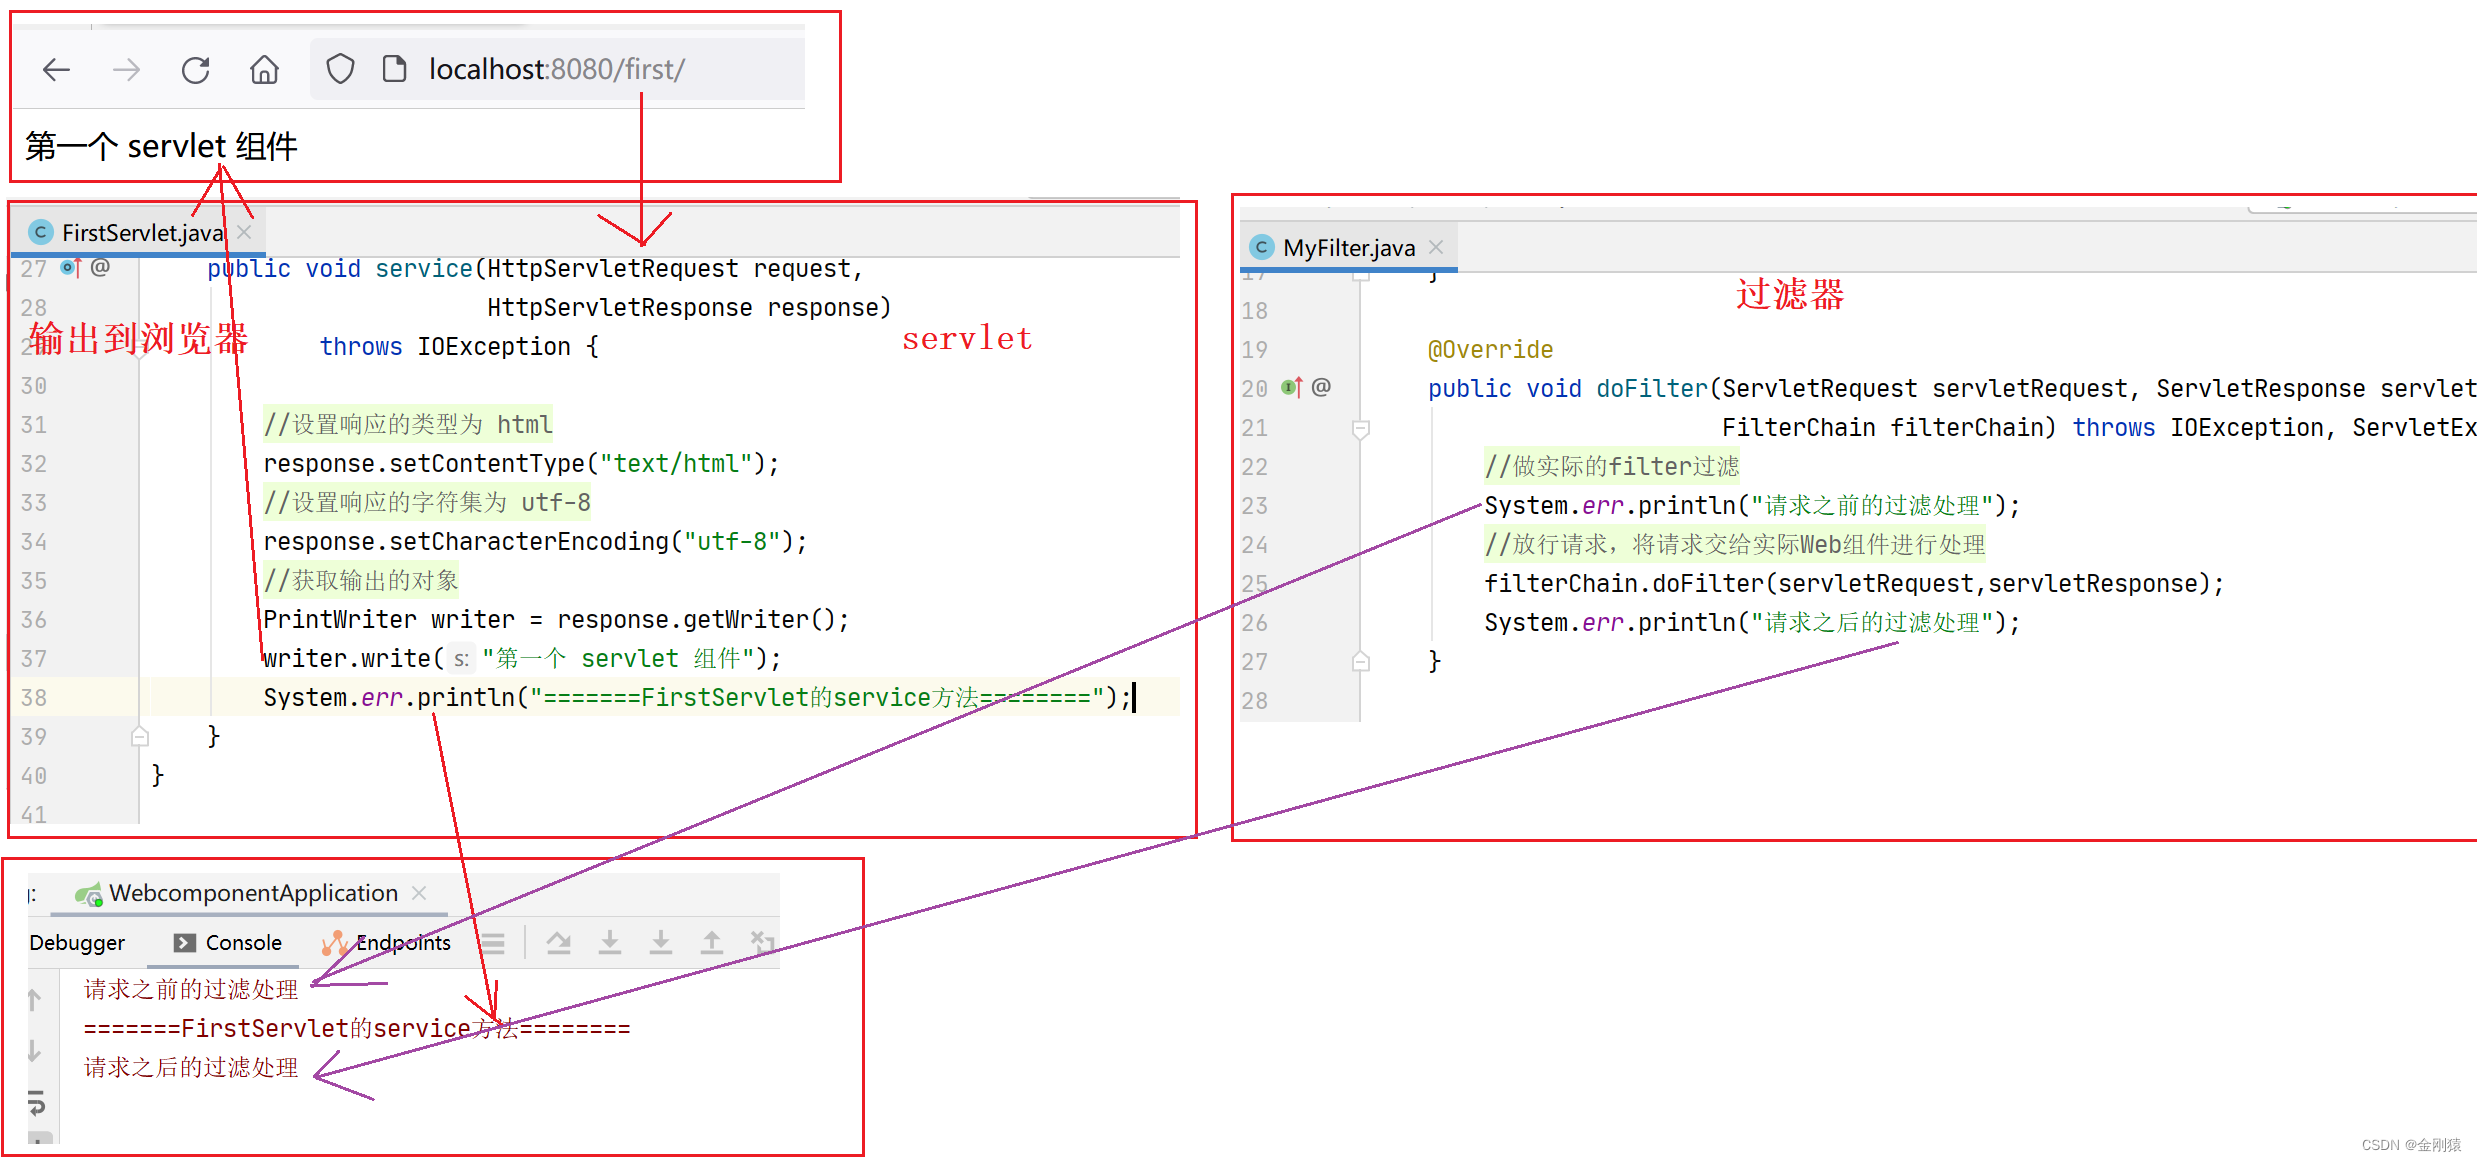Click the filterChain.doFilter call line
Image resolution: width=2477 pixels, height=1162 pixels.
tap(1854, 584)
